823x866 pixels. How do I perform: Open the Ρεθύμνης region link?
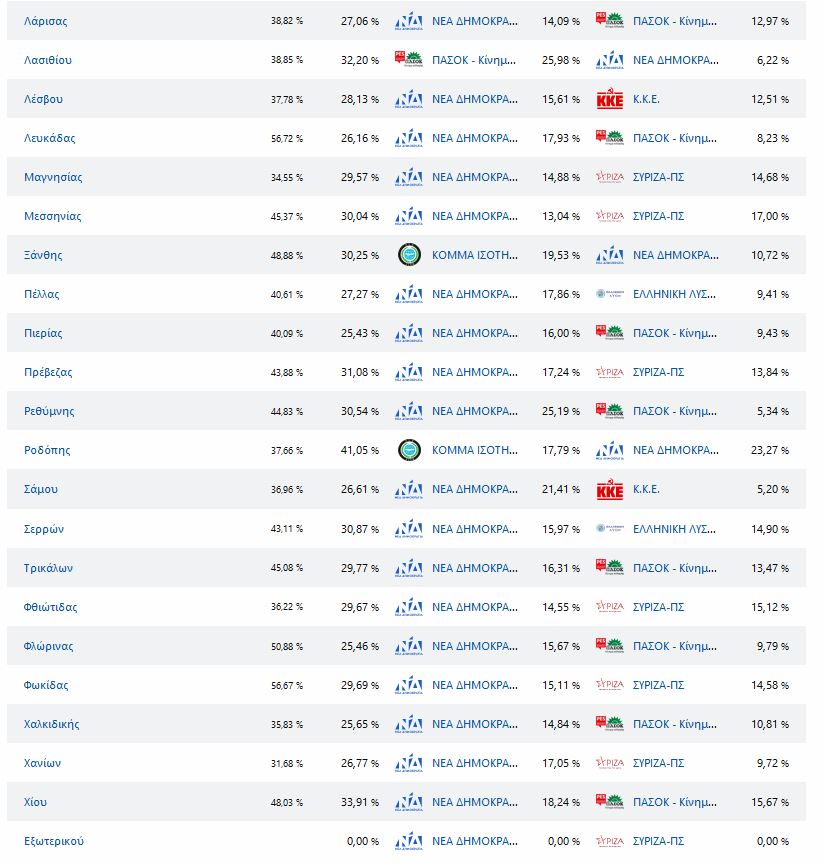click(49, 411)
